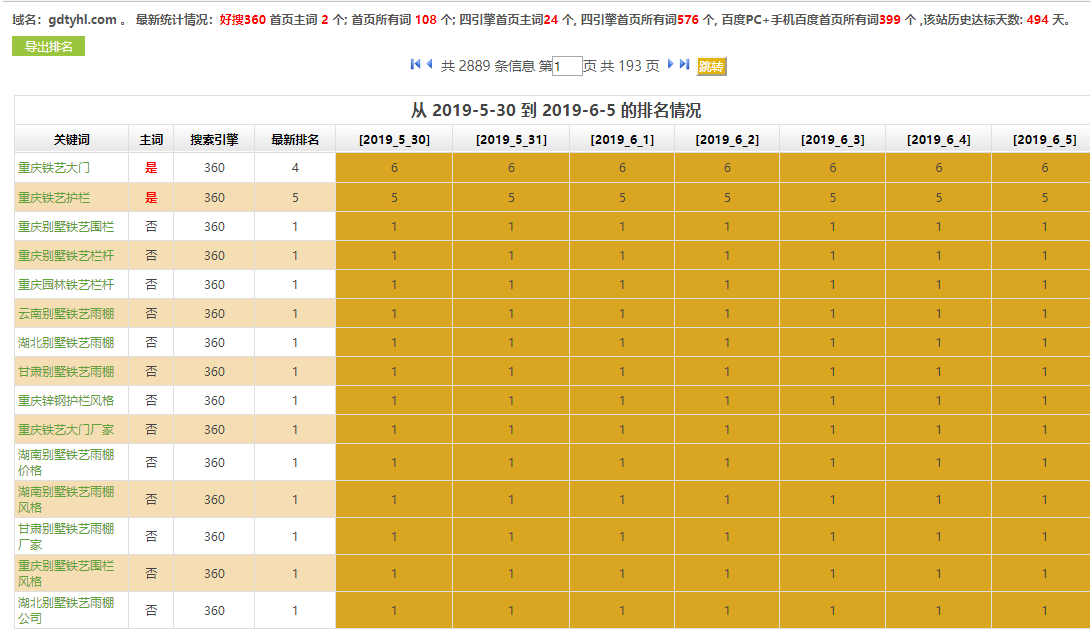Screen dimensions: 1090x629
Task: Click the 搜索引擎 column header
Action: [214, 140]
